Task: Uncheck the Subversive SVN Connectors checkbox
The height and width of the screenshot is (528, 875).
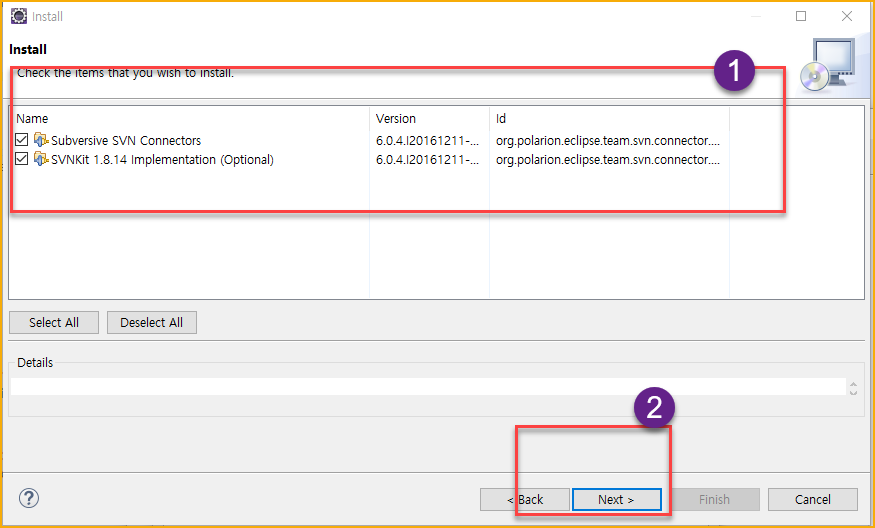Action: [22, 140]
